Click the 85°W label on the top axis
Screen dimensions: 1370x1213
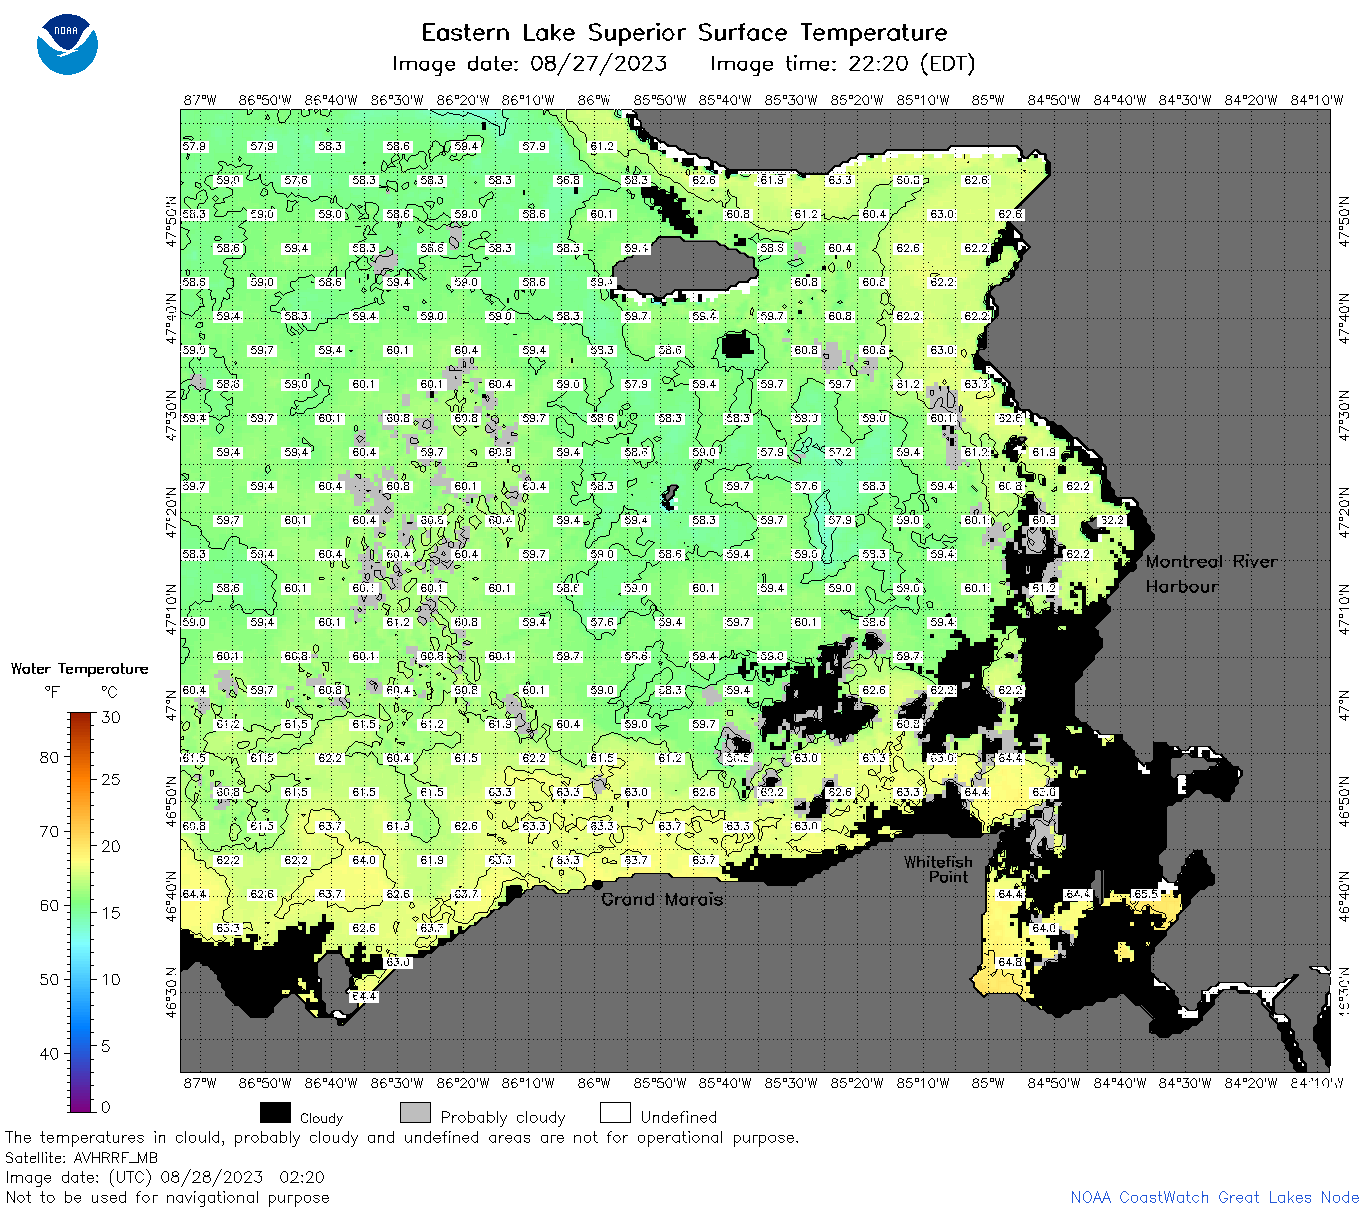[x=988, y=100]
